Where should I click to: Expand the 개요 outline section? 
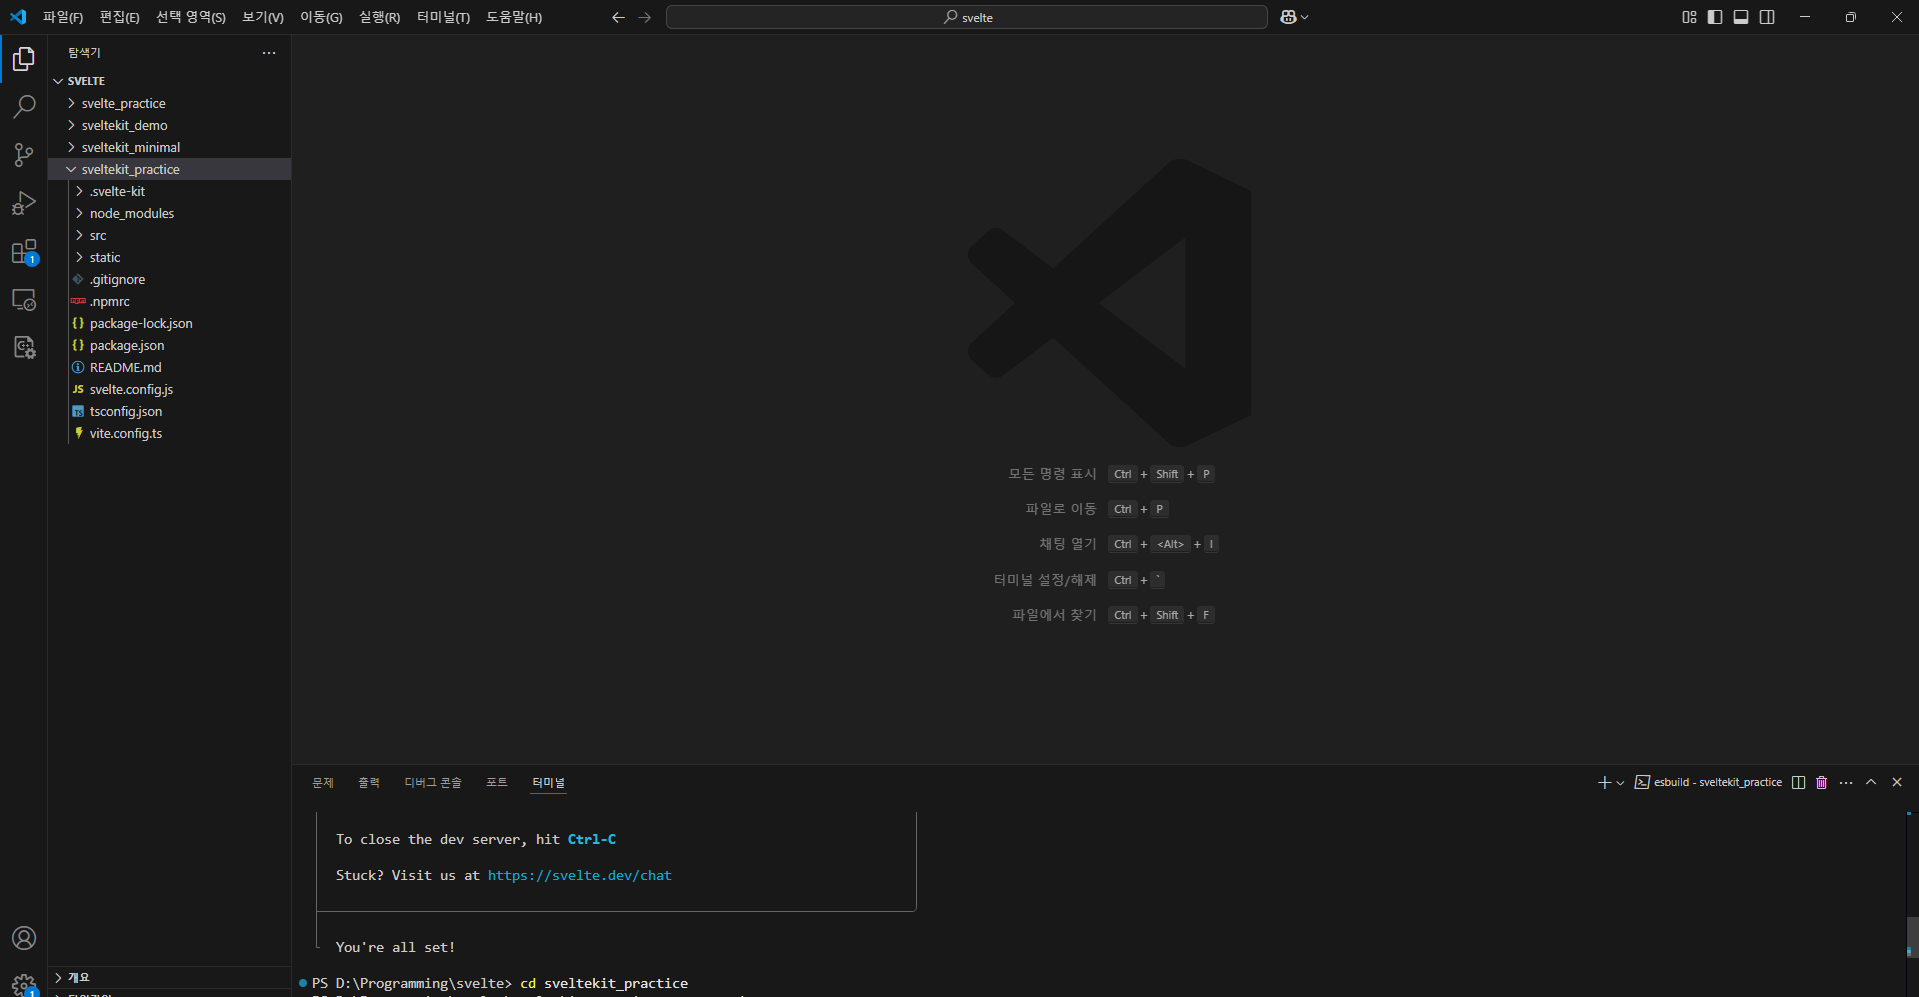pyautogui.click(x=170, y=977)
